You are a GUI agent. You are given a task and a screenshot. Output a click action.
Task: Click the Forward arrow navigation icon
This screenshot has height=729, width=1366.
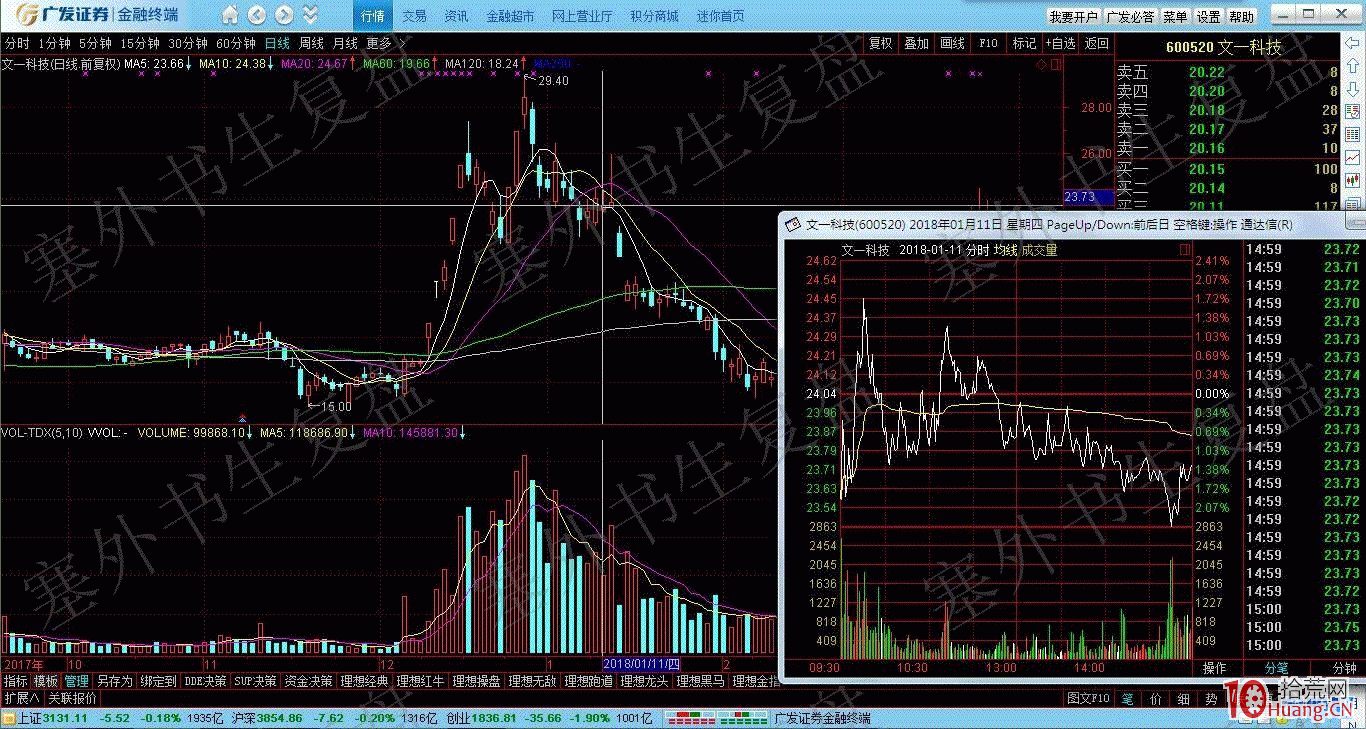284,15
